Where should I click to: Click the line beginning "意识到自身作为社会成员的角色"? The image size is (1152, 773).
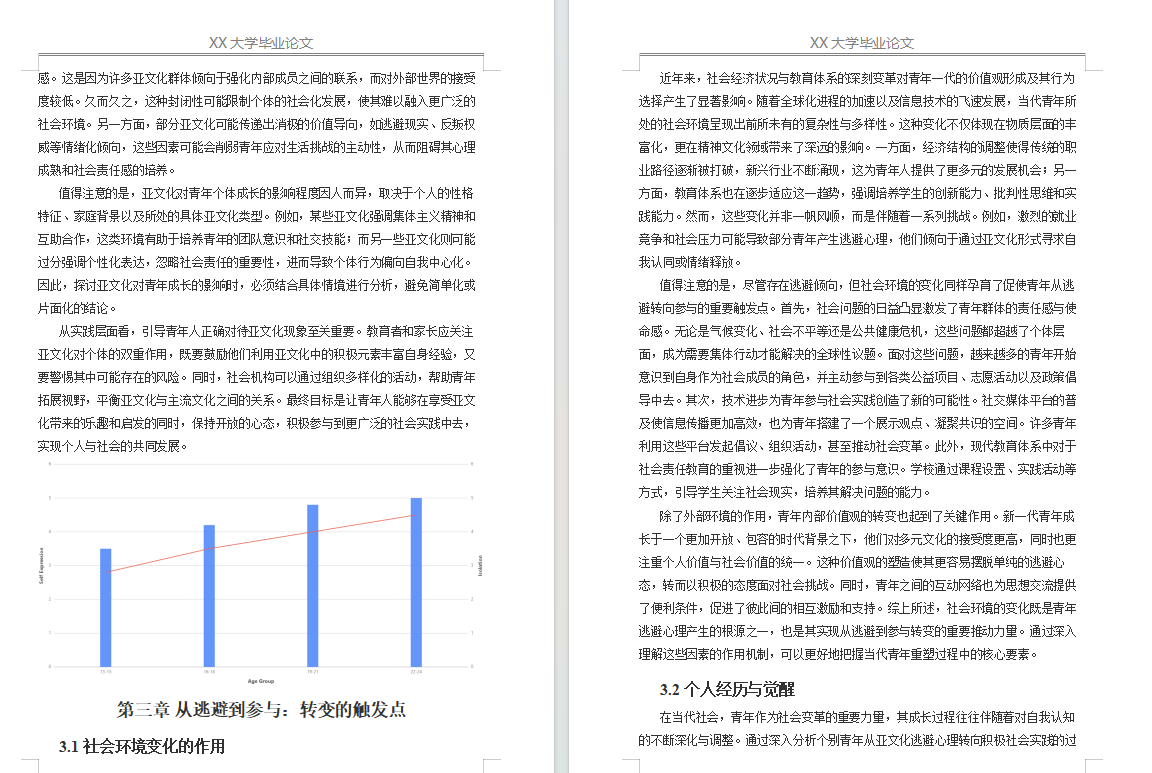tap(857, 377)
